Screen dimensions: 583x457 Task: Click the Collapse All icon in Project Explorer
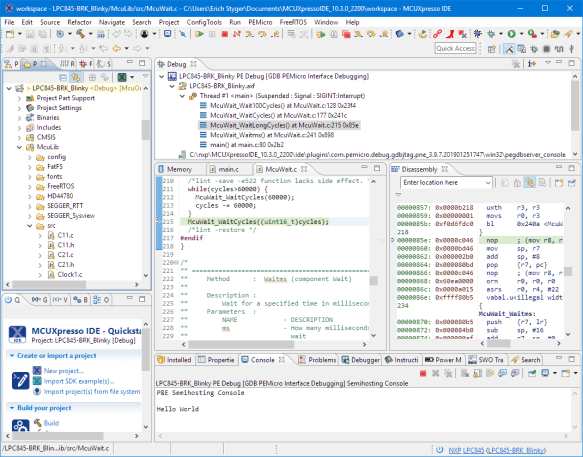[x=63, y=77]
